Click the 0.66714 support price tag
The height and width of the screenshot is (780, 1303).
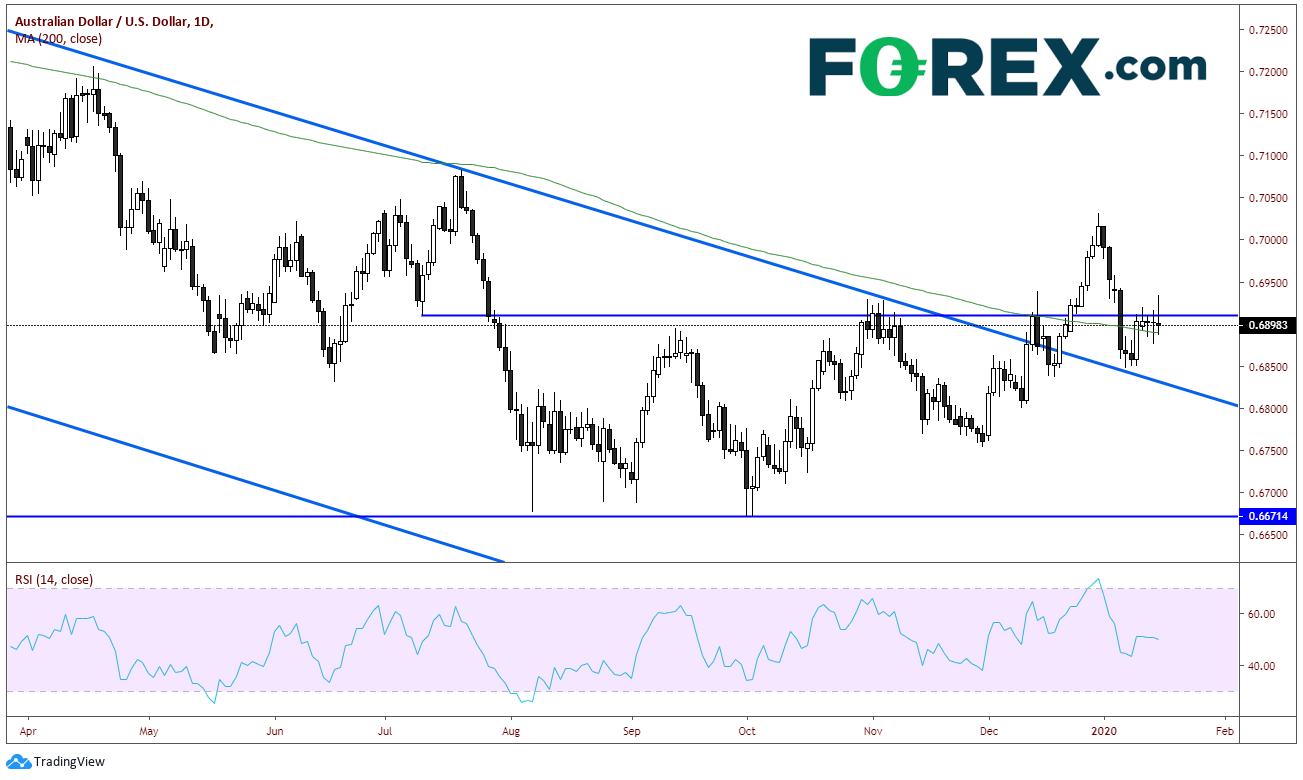[x=1269, y=516]
